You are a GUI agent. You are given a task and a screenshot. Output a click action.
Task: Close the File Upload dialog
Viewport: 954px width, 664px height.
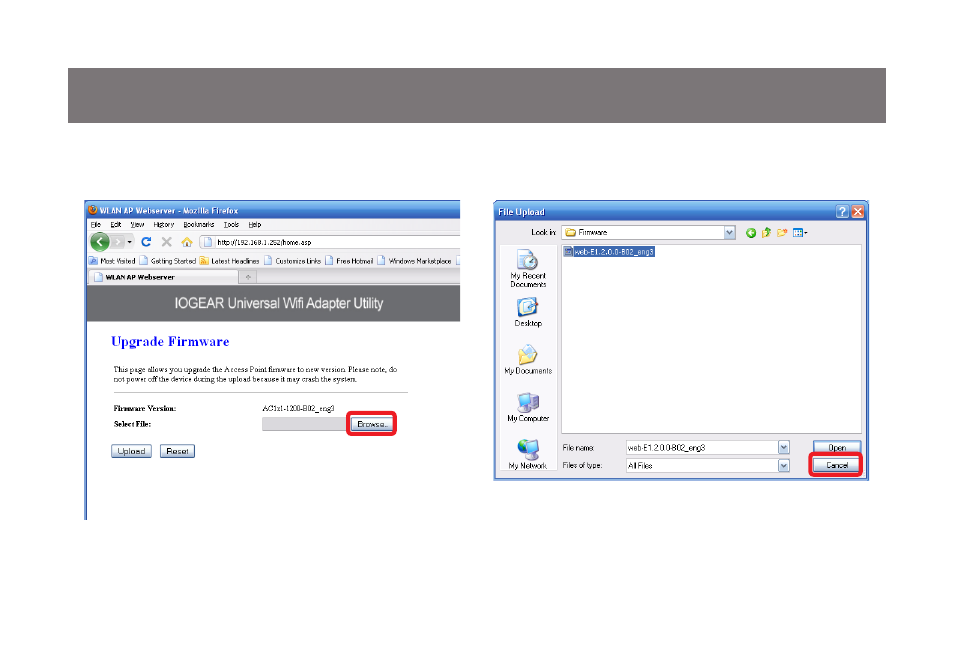point(858,212)
